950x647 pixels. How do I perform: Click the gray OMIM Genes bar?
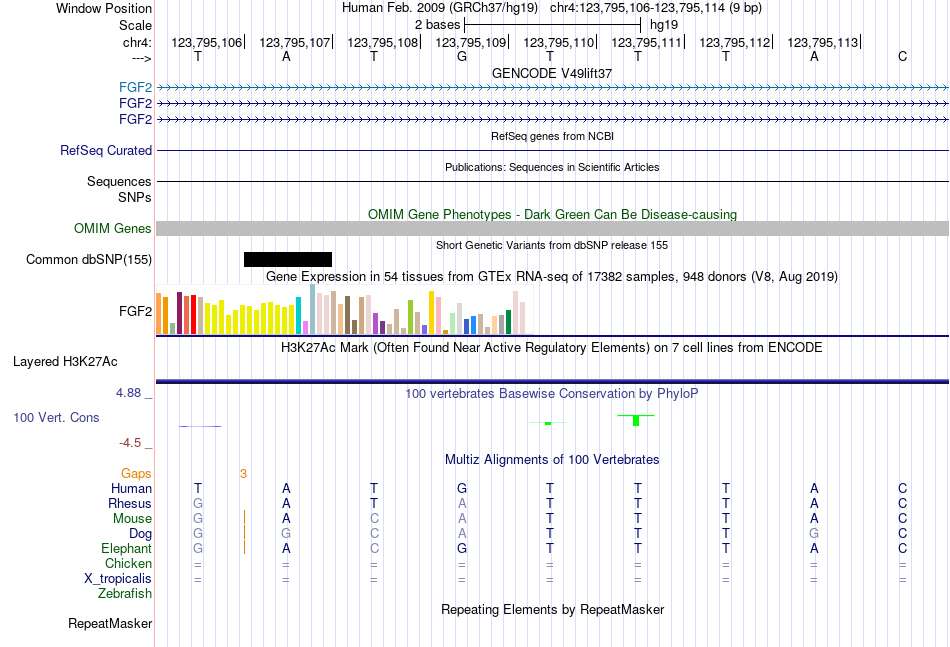(552, 228)
